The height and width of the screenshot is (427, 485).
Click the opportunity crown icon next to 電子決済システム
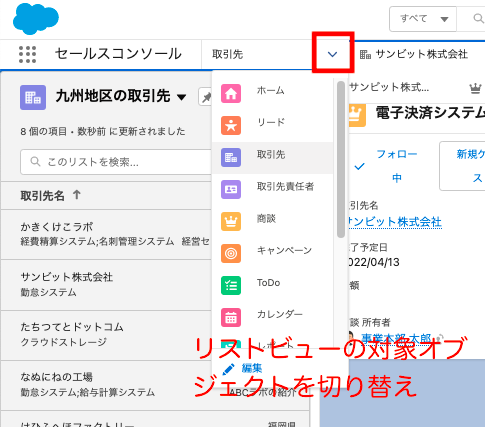click(357, 115)
